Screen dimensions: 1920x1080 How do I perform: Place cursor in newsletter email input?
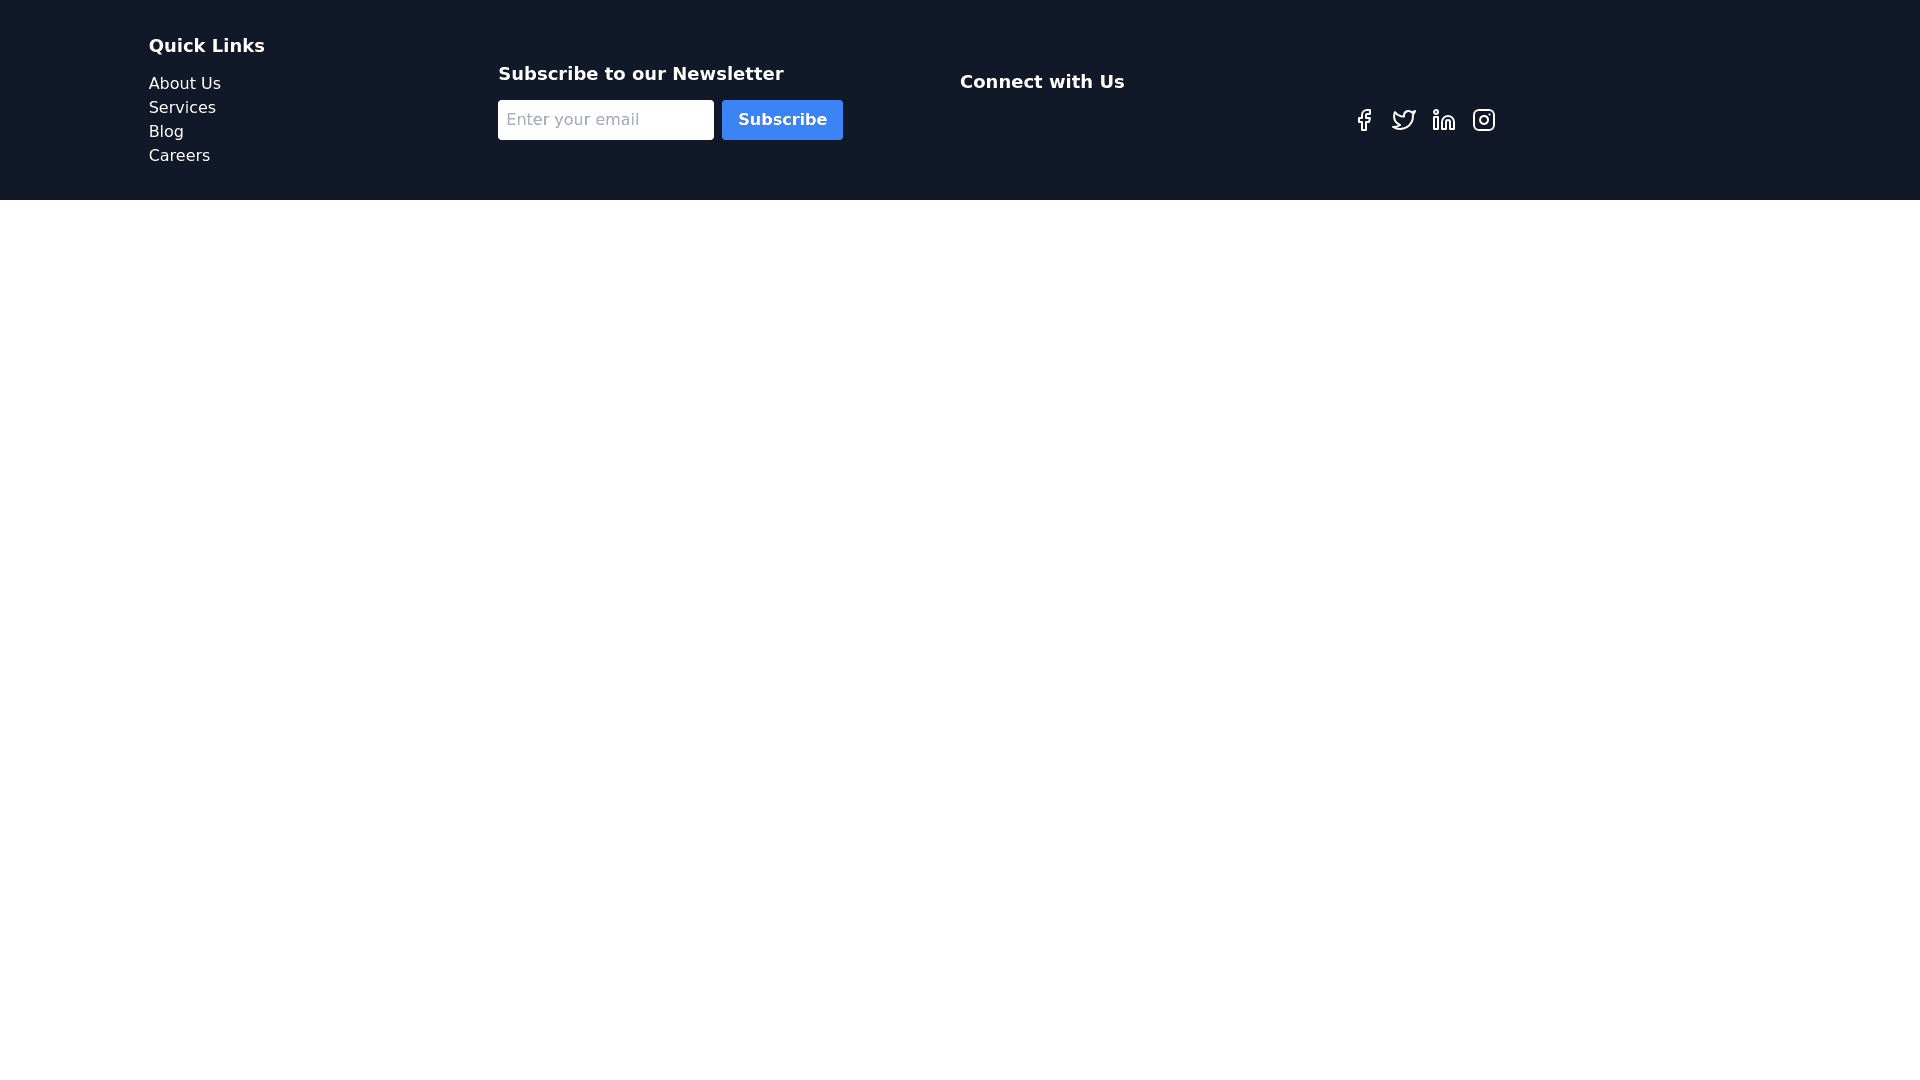[x=606, y=120]
